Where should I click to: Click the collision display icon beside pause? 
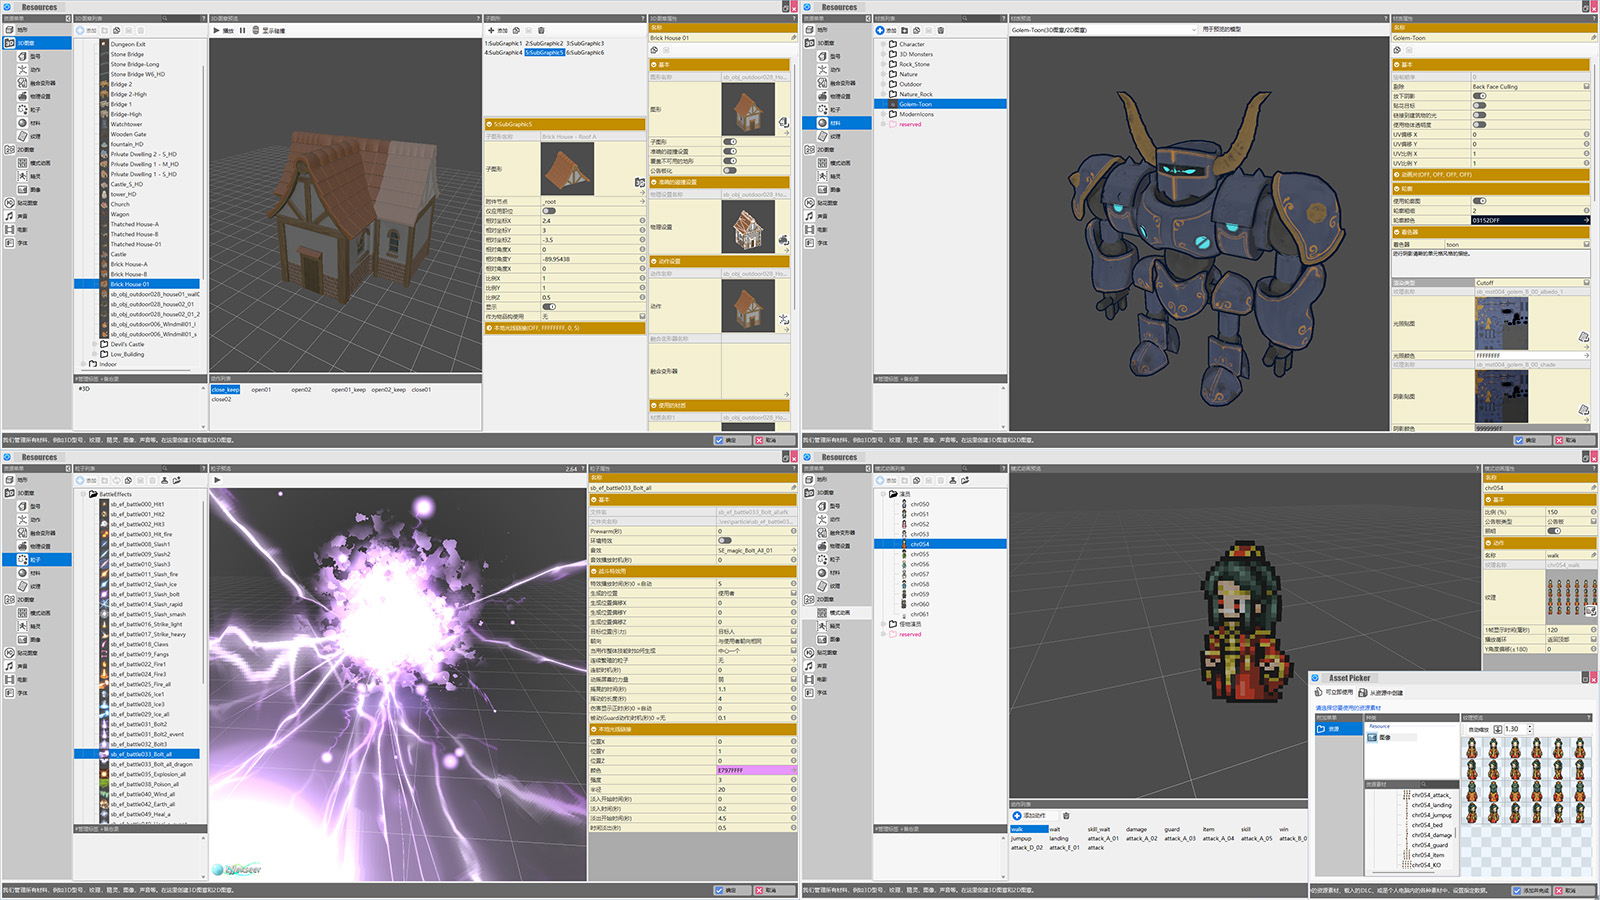click(x=256, y=30)
